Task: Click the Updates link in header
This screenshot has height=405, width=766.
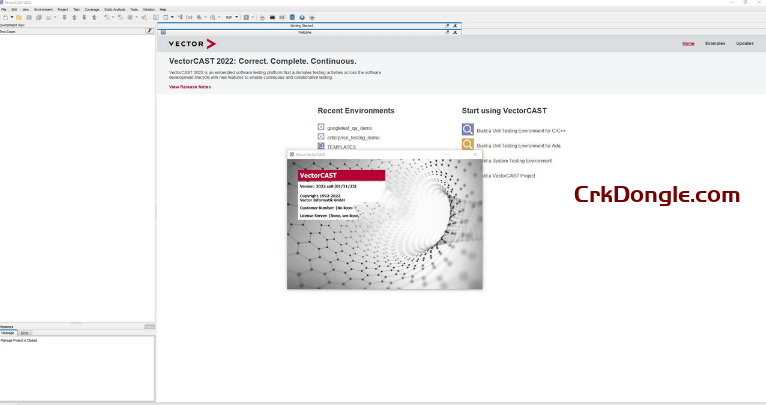Action: (745, 44)
